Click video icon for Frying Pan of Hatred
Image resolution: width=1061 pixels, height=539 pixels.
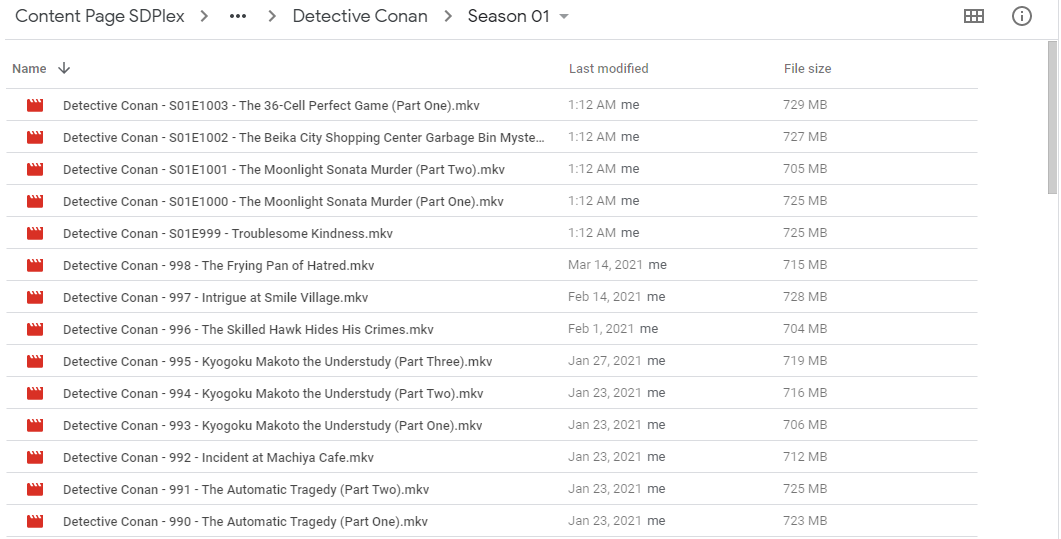(x=36, y=265)
